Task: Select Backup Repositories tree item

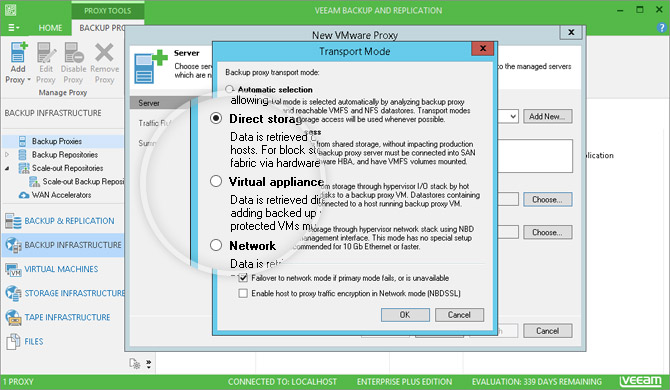Action: coord(65,155)
